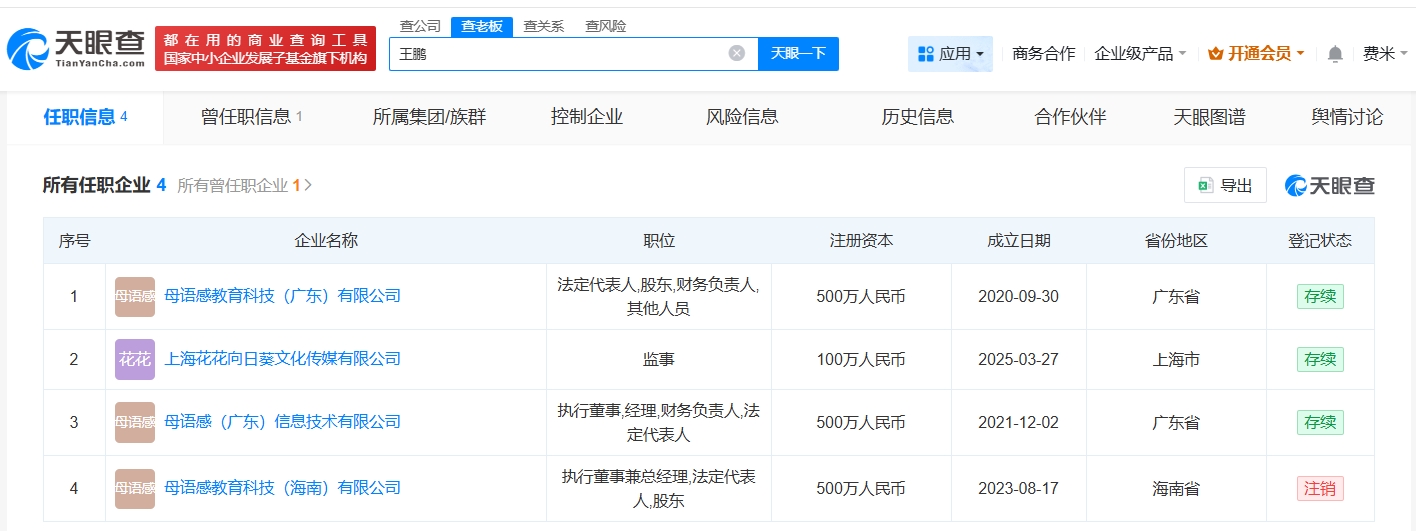Open the 风险信息 tab
The height and width of the screenshot is (531, 1416).
(742, 117)
